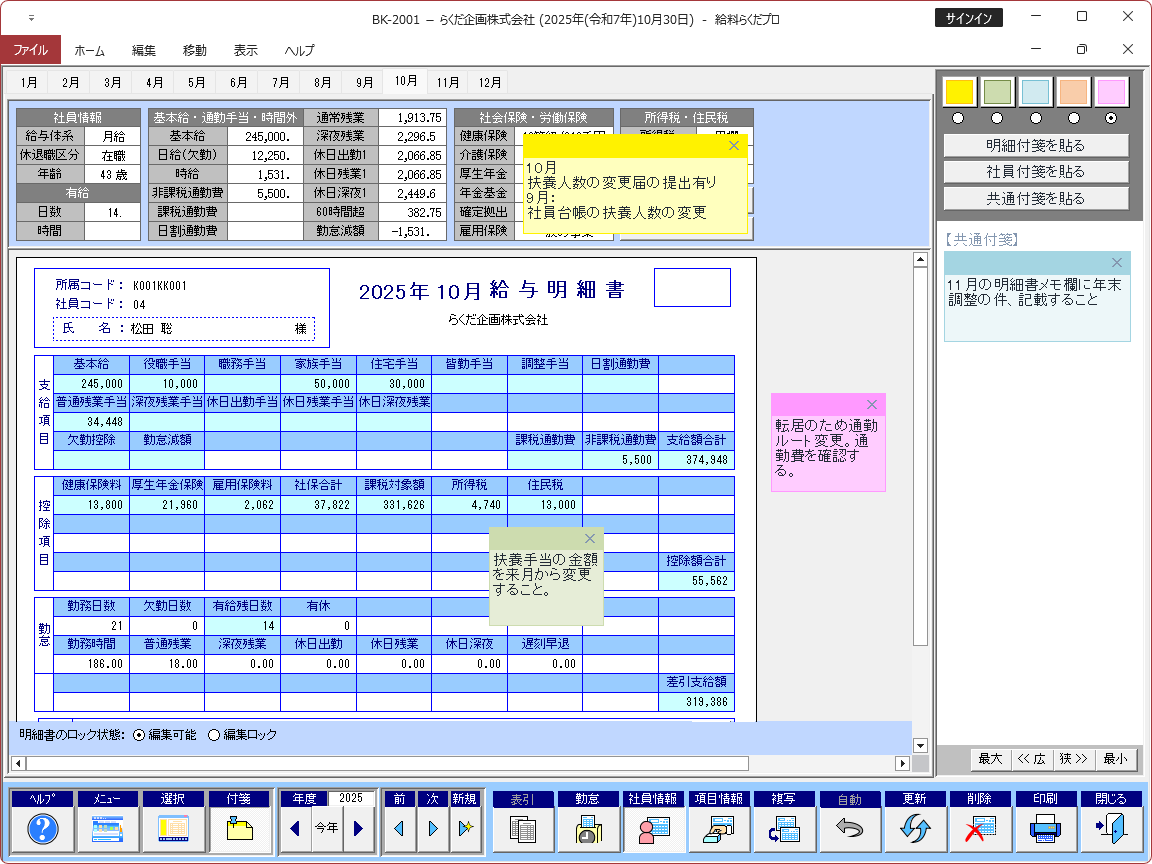Image resolution: width=1152 pixels, height=864 pixels.
Task: Go to previous fiscal year arrow
Action: point(295,829)
